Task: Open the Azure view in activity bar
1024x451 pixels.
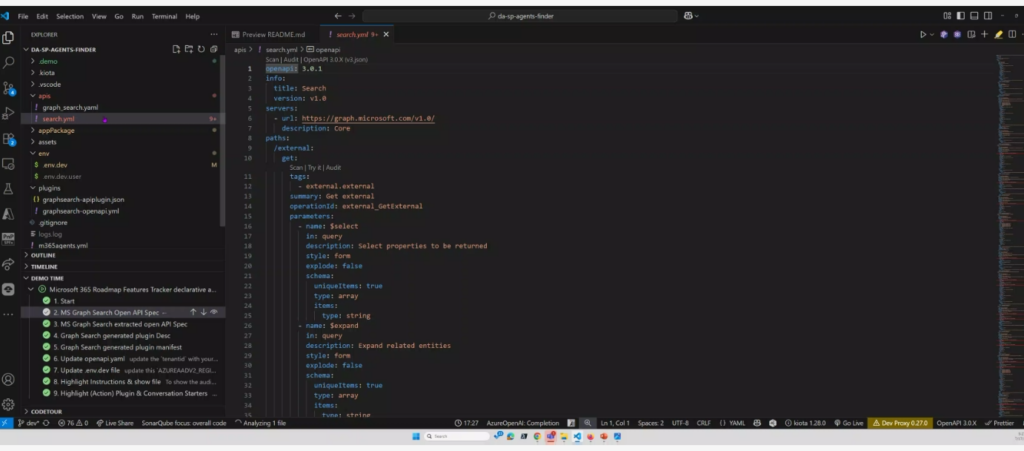Action: coord(8,214)
